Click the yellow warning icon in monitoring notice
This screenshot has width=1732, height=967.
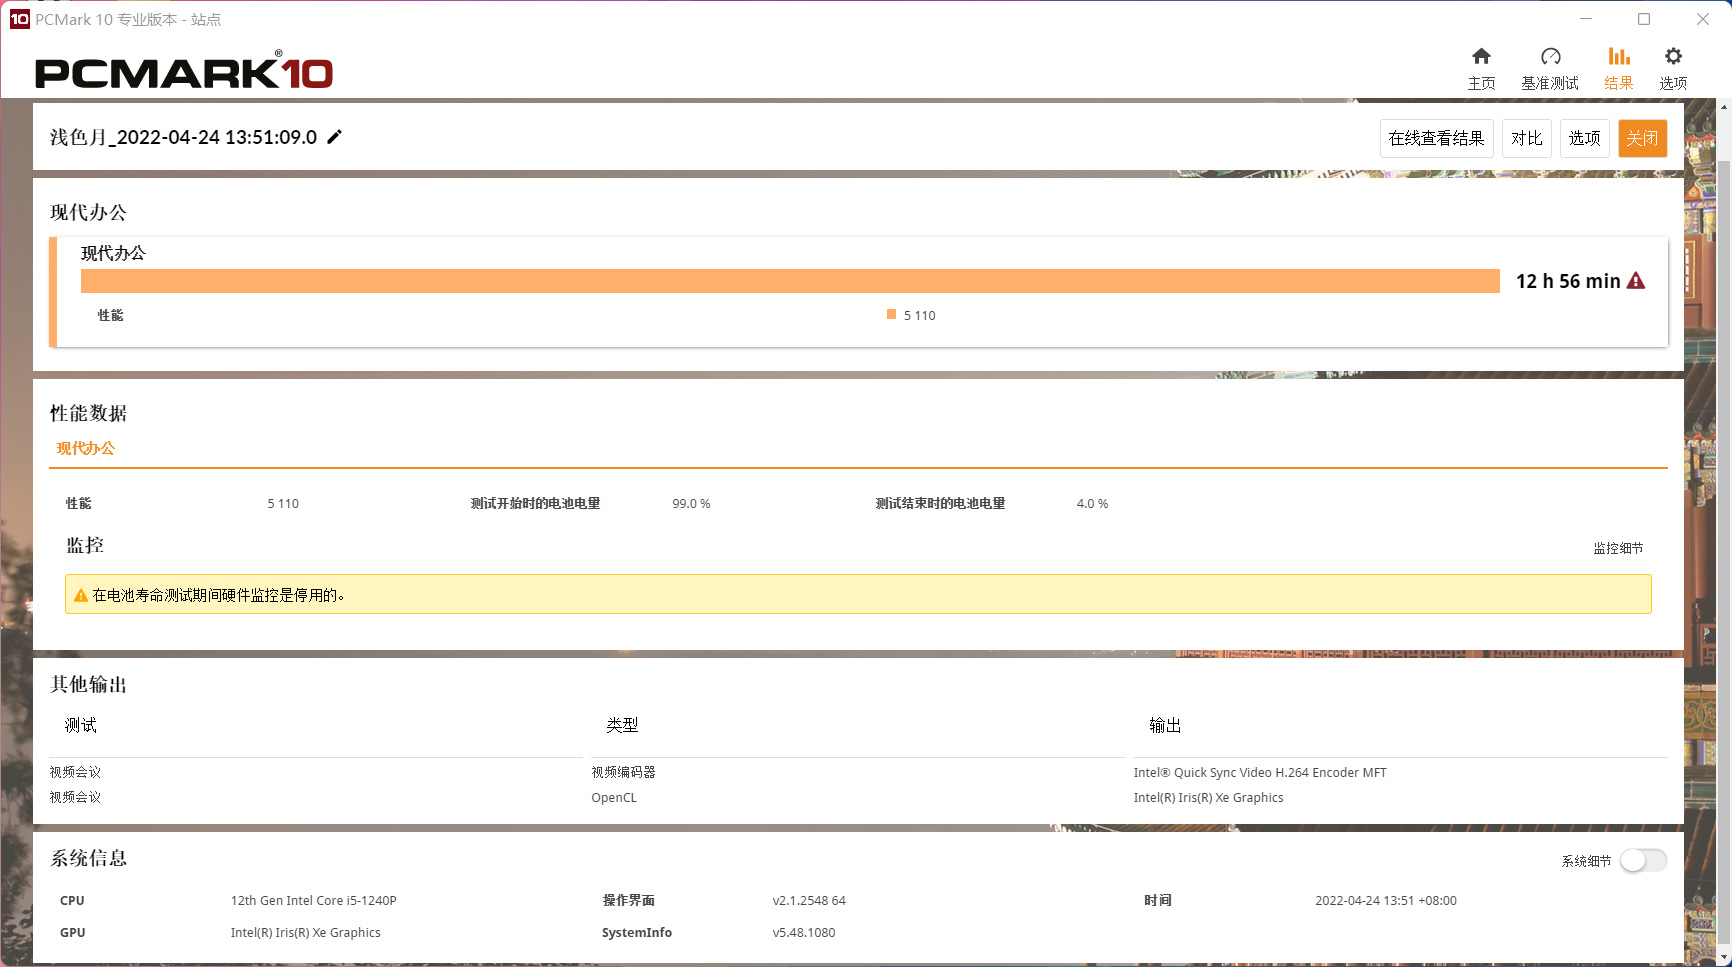(81, 595)
